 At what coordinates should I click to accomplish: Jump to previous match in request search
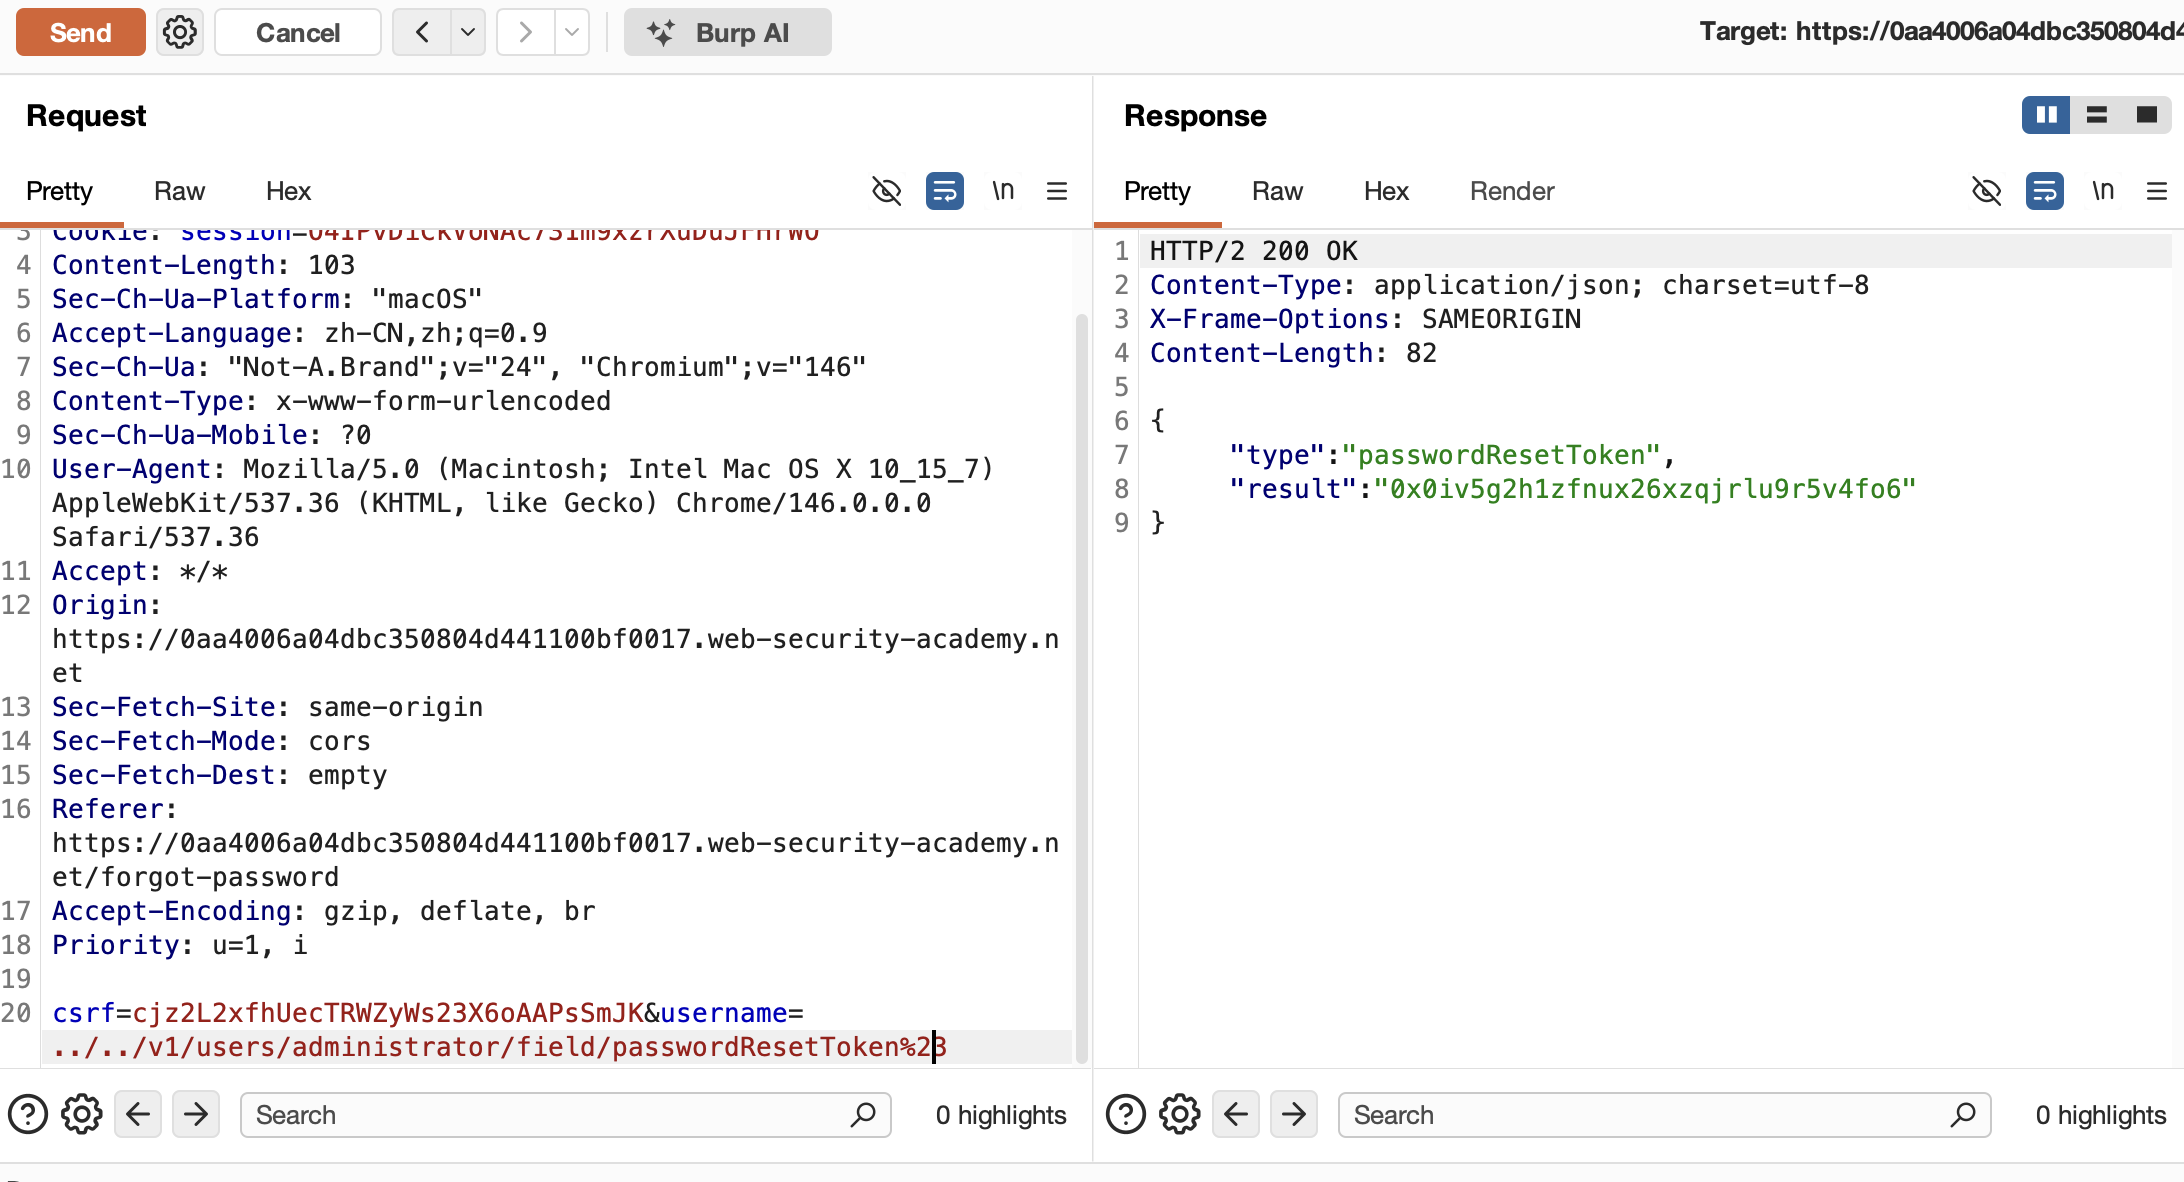pyautogui.click(x=138, y=1114)
